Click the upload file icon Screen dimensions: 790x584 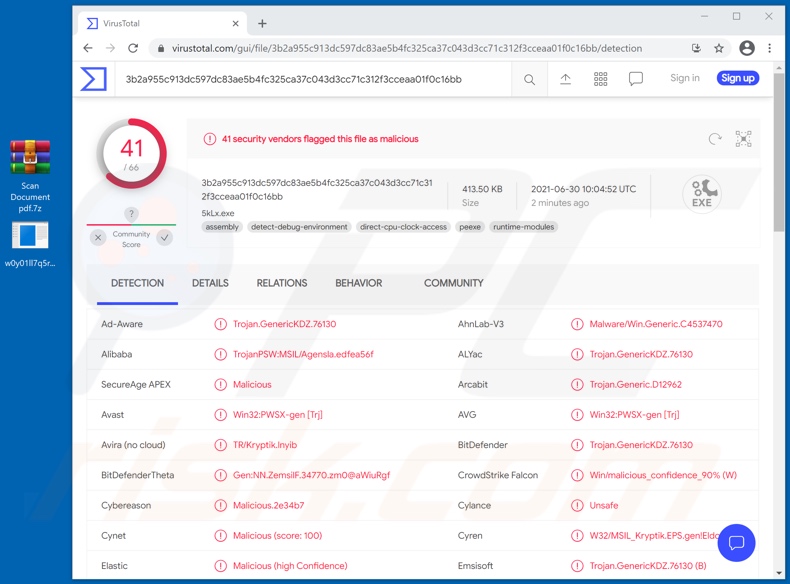[565, 79]
